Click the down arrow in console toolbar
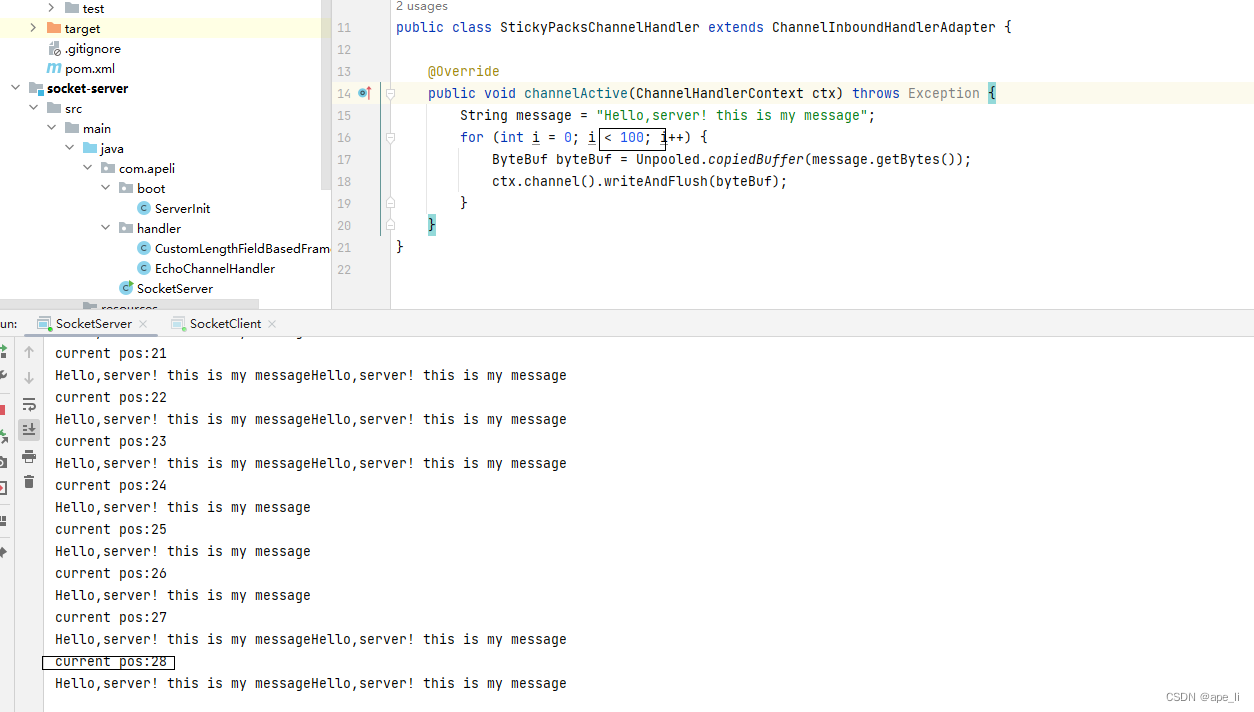1254x712 pixels. pos(28,378)
